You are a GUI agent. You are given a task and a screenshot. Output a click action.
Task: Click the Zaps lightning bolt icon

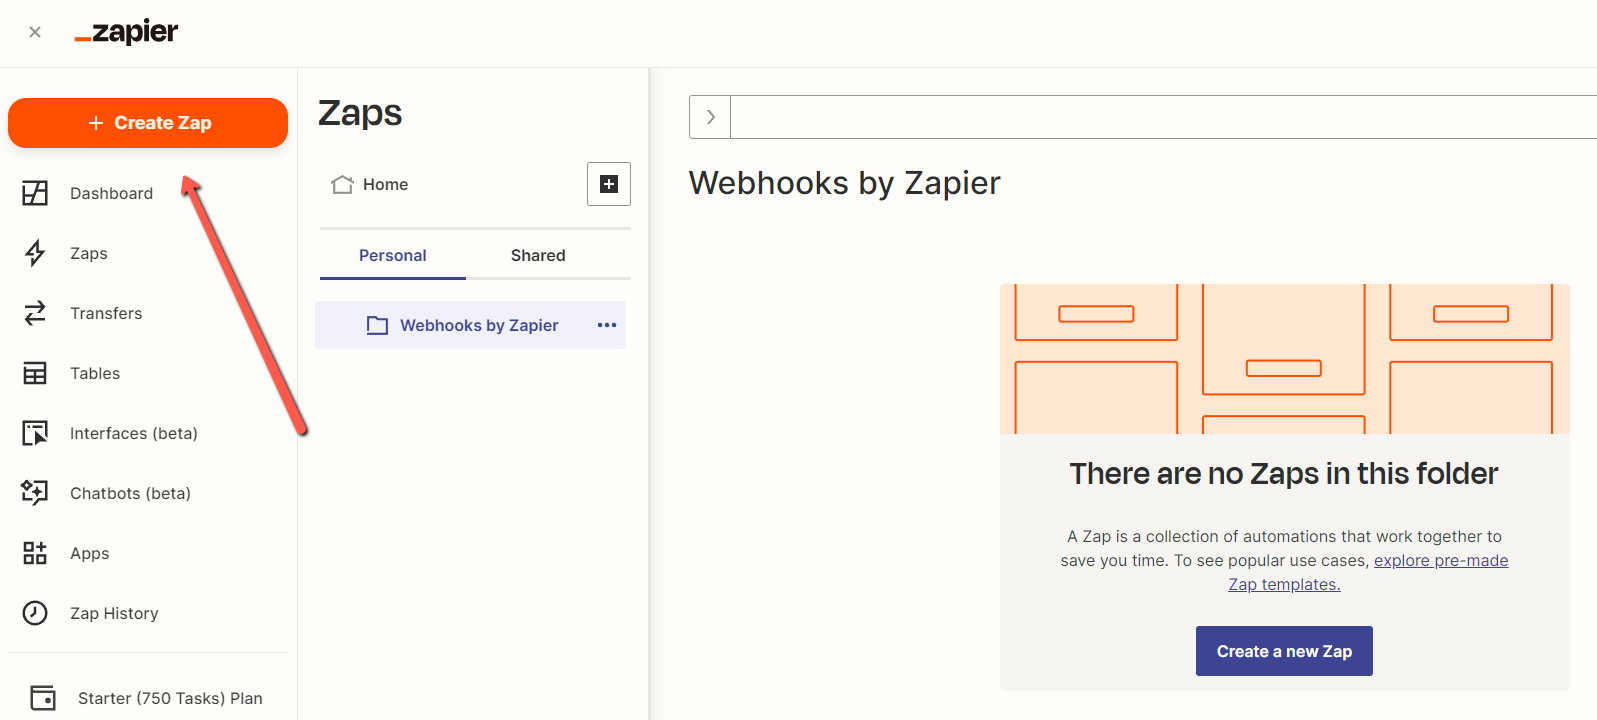(x=35, y=253)
